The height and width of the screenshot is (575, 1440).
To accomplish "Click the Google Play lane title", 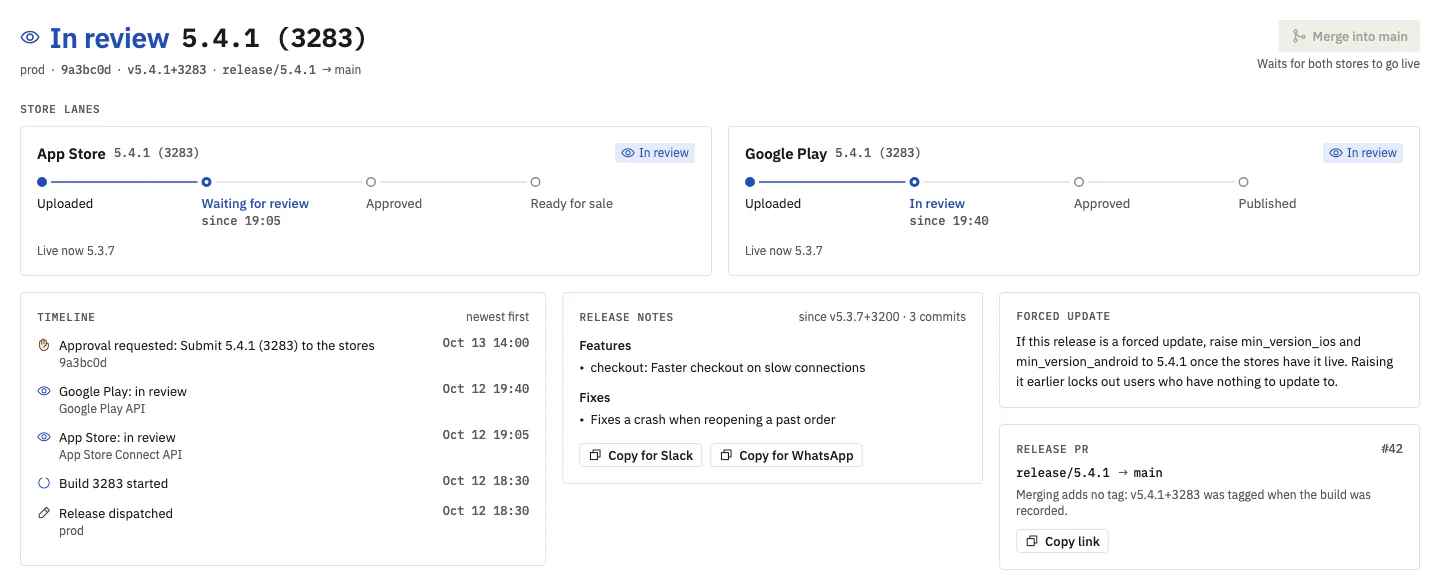I will point(786,154).
